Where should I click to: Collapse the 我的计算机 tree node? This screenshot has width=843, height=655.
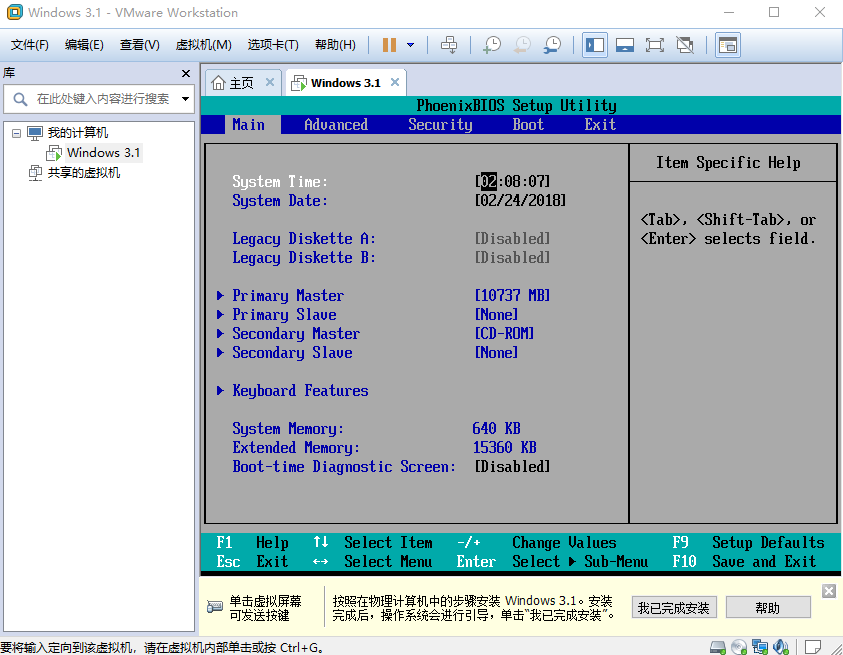click(17, 133)
